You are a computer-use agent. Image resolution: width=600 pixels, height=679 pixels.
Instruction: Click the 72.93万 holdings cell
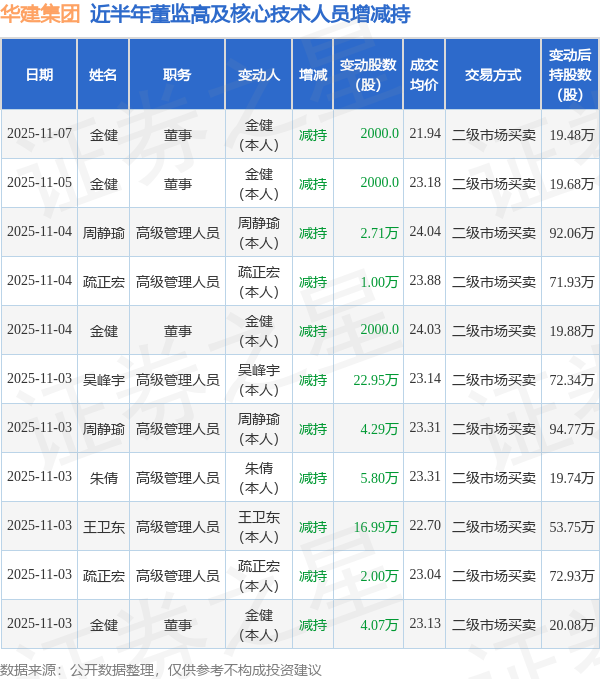(571, 576)
